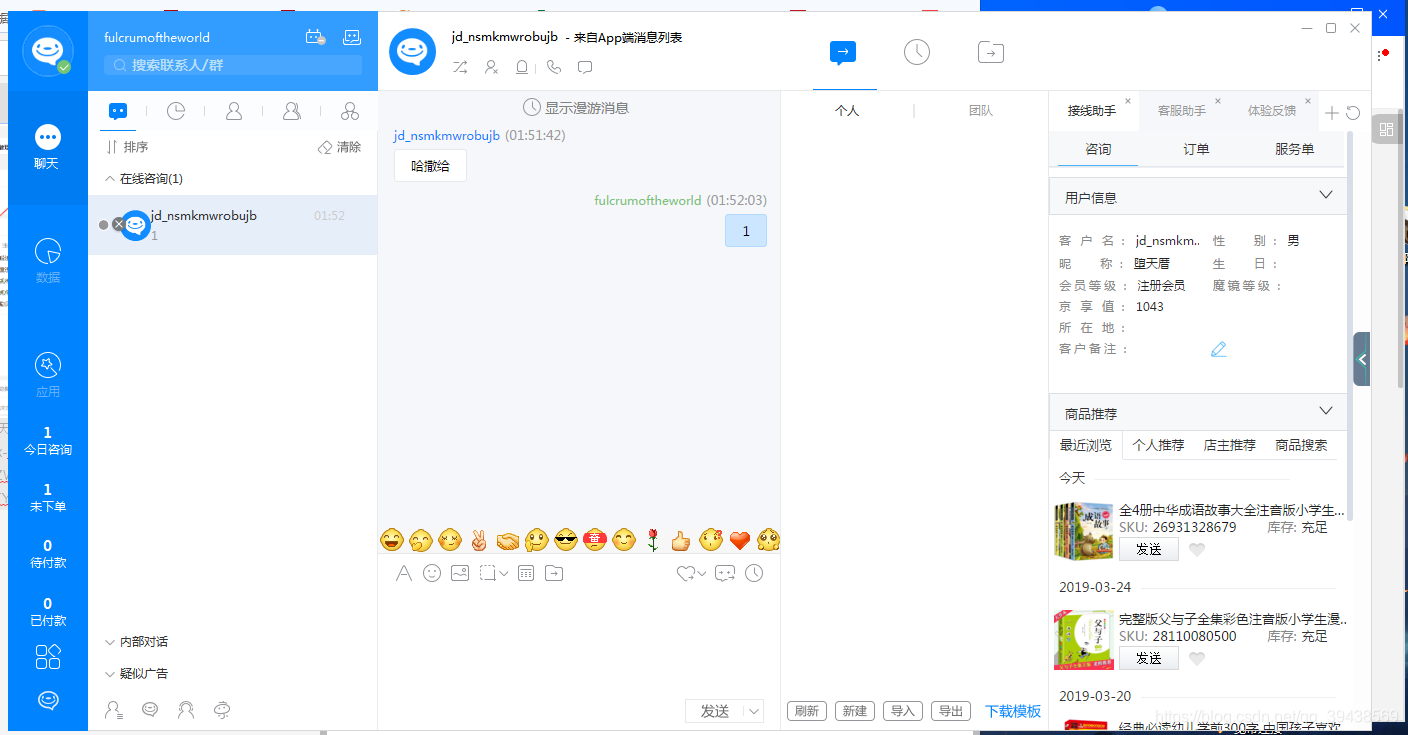Open the 聊天 chat section in sidebar
The width and height of the screenshot is (1408, 735).
tap(47, 147)
